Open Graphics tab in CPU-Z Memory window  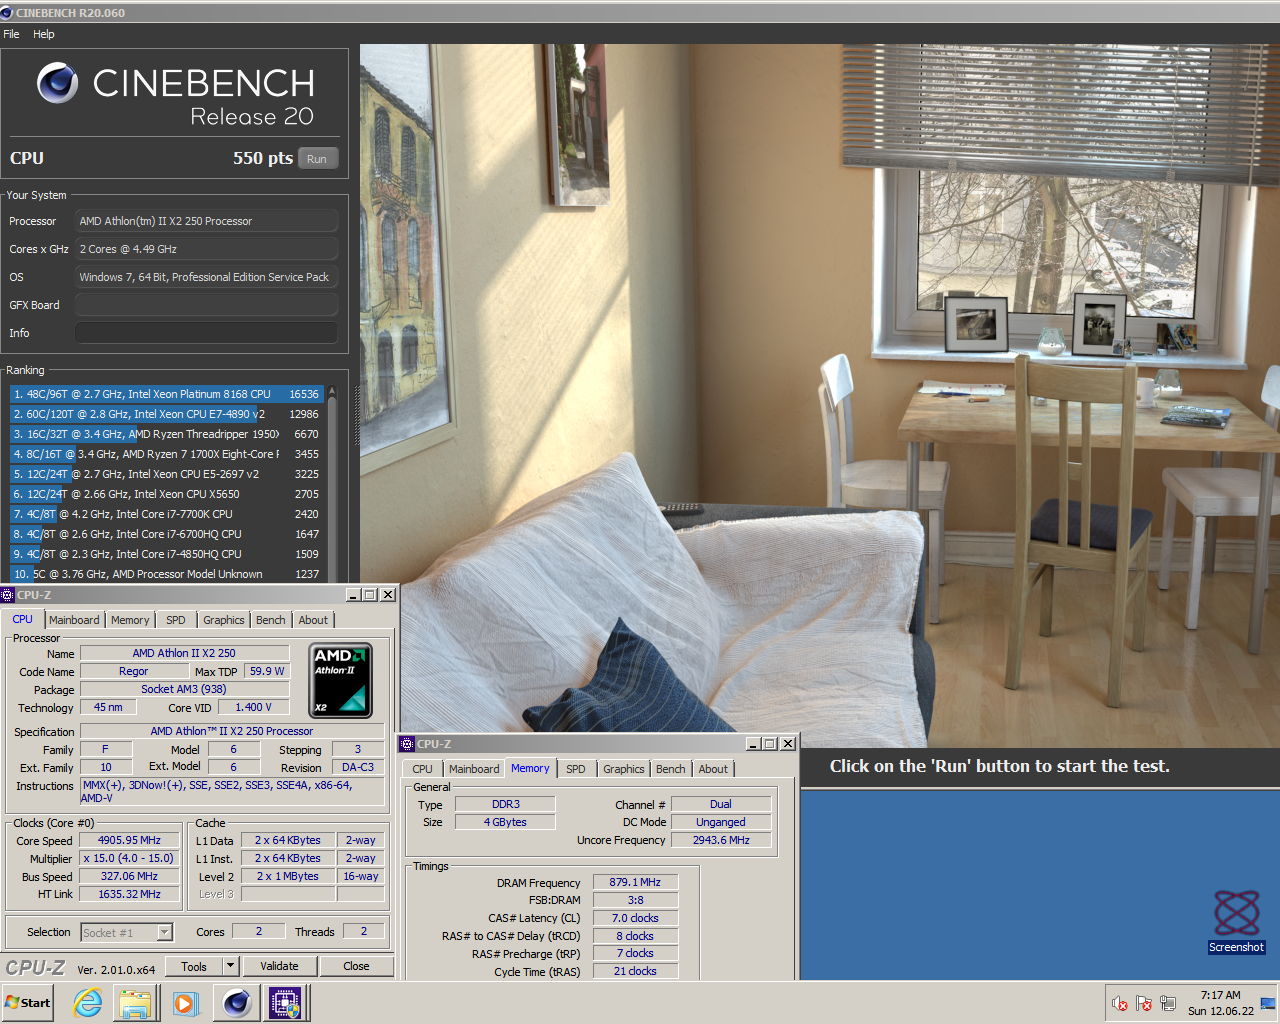[x=624, y=769]
